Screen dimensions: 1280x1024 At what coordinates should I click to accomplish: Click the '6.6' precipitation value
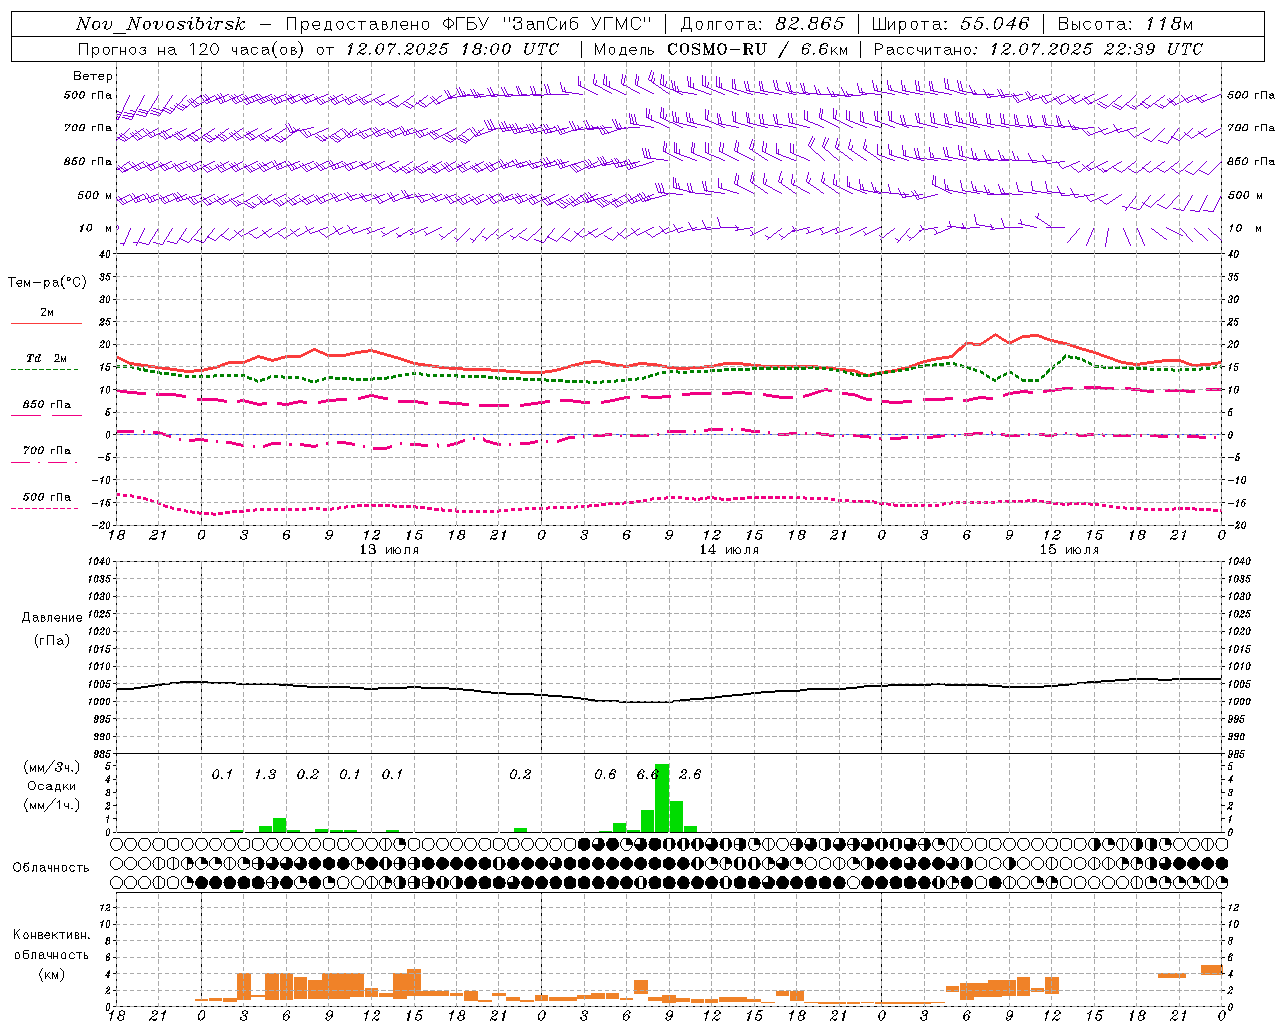point(647,774)
